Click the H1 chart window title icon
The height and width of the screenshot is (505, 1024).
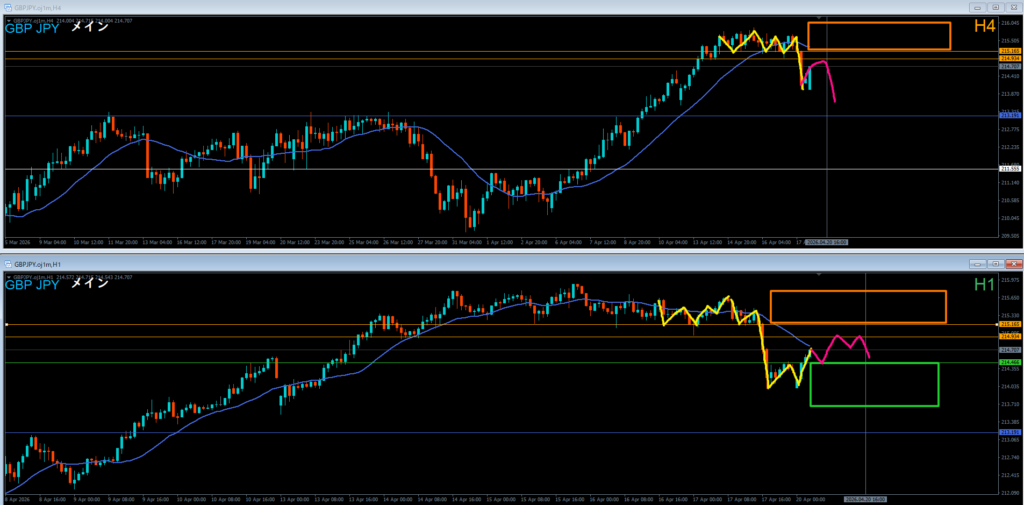(8, 265)
